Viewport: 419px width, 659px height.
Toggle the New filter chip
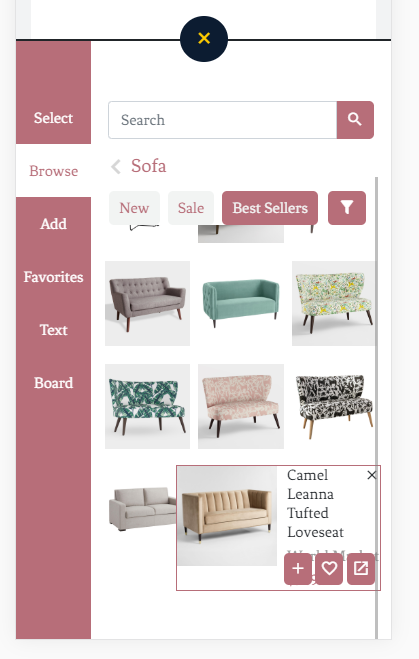pyautogui.click(x=134, y=208)
